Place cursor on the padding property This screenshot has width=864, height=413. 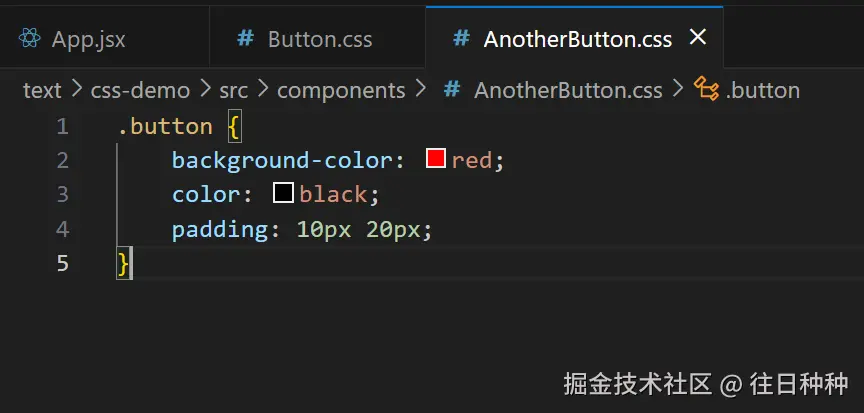pos(220,229)
